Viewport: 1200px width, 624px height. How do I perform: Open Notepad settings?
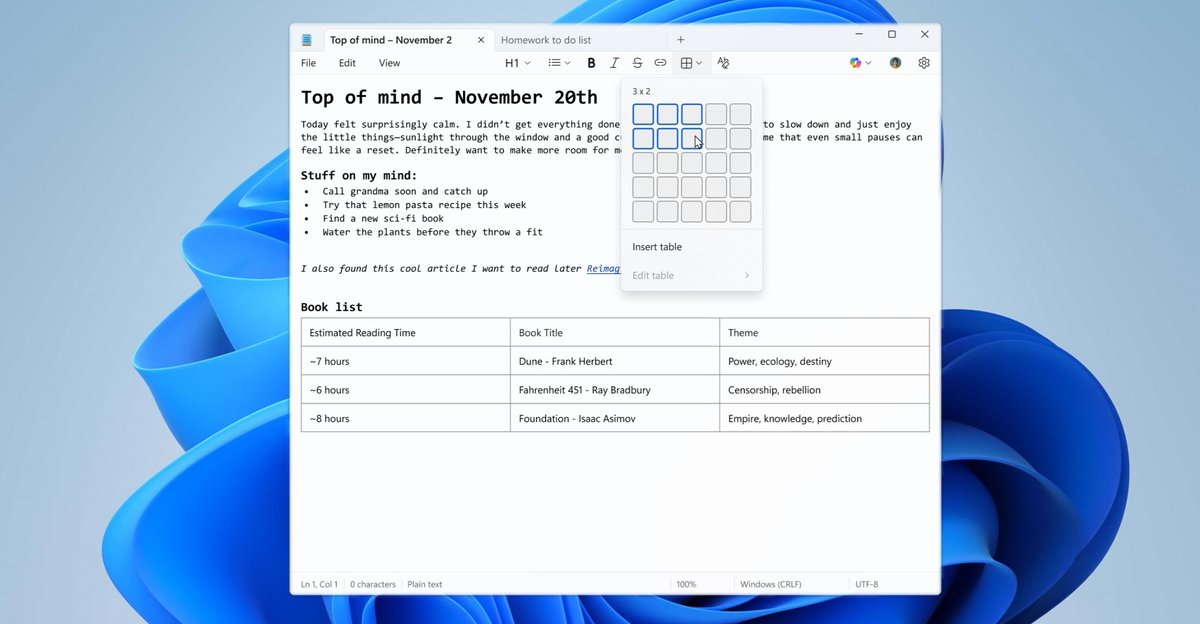[923, 62]
